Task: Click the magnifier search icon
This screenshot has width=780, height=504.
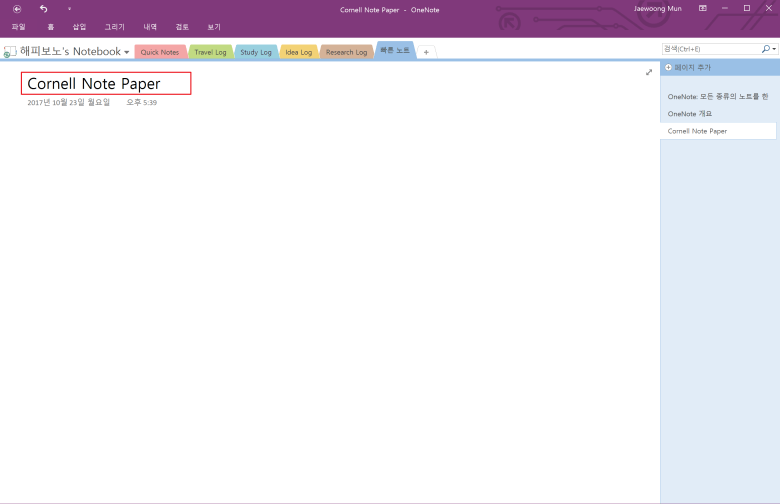Action: pos(766,49)
